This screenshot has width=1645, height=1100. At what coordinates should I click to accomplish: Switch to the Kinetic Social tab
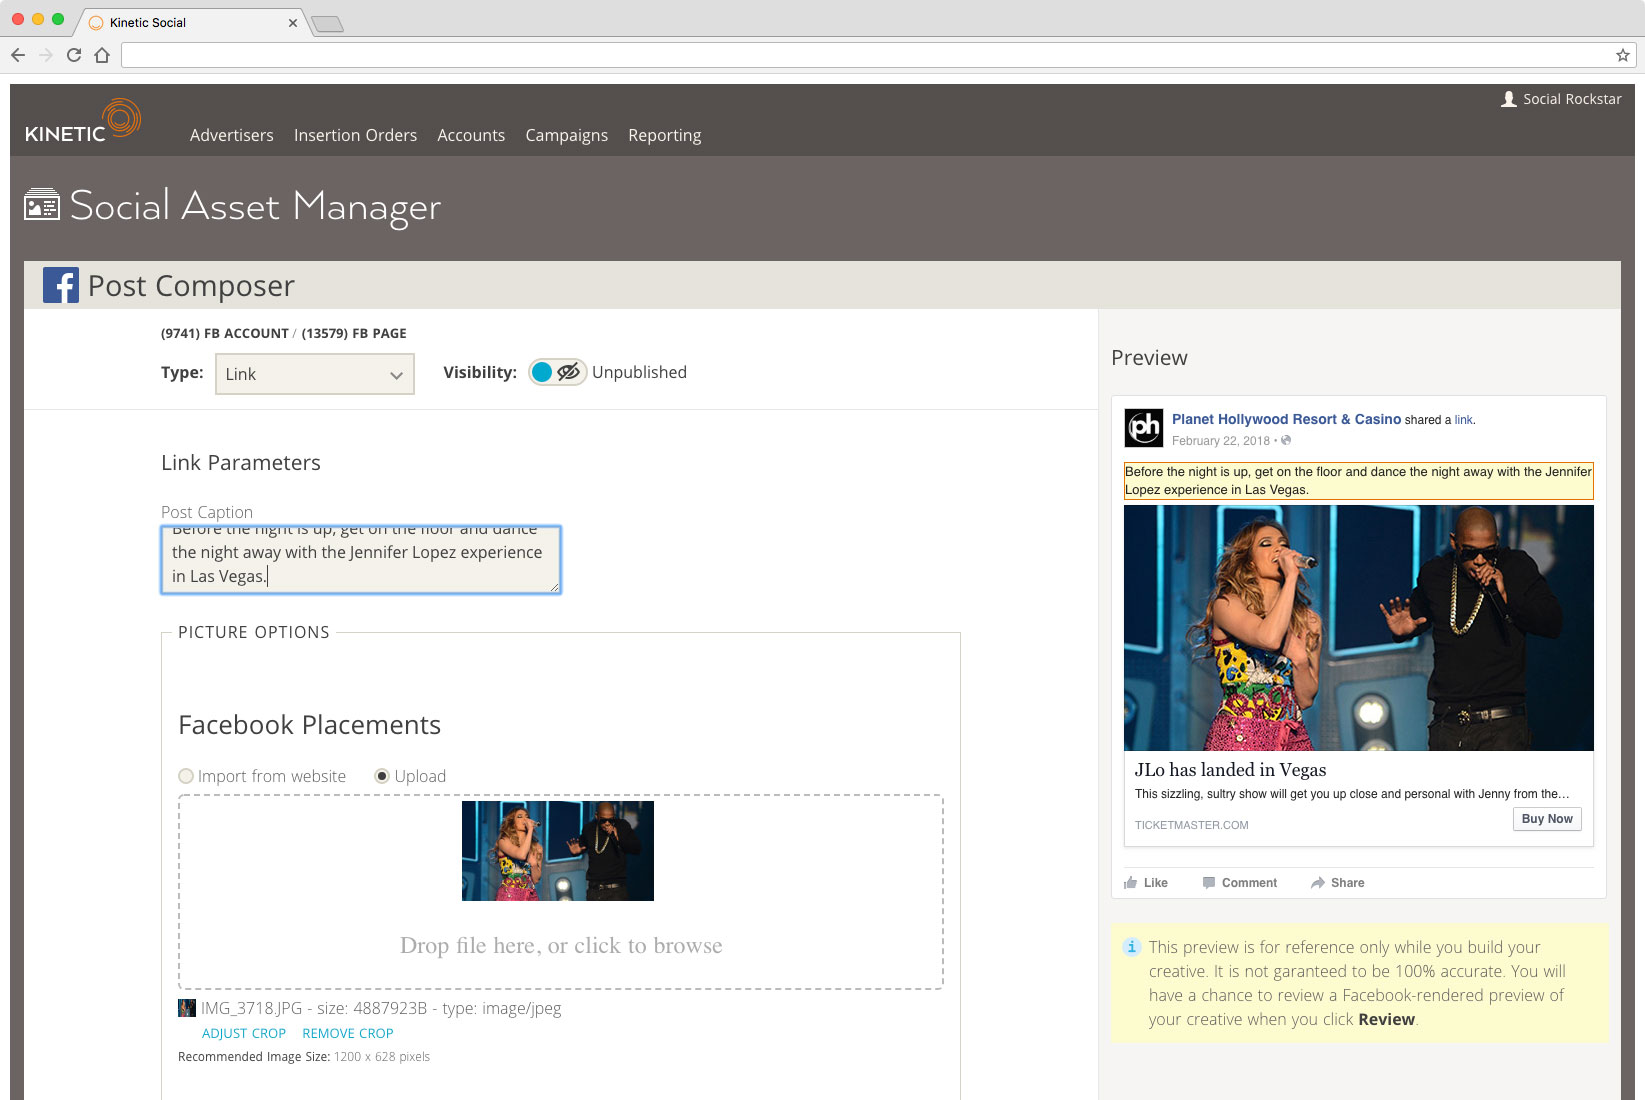tap(190, 22)
